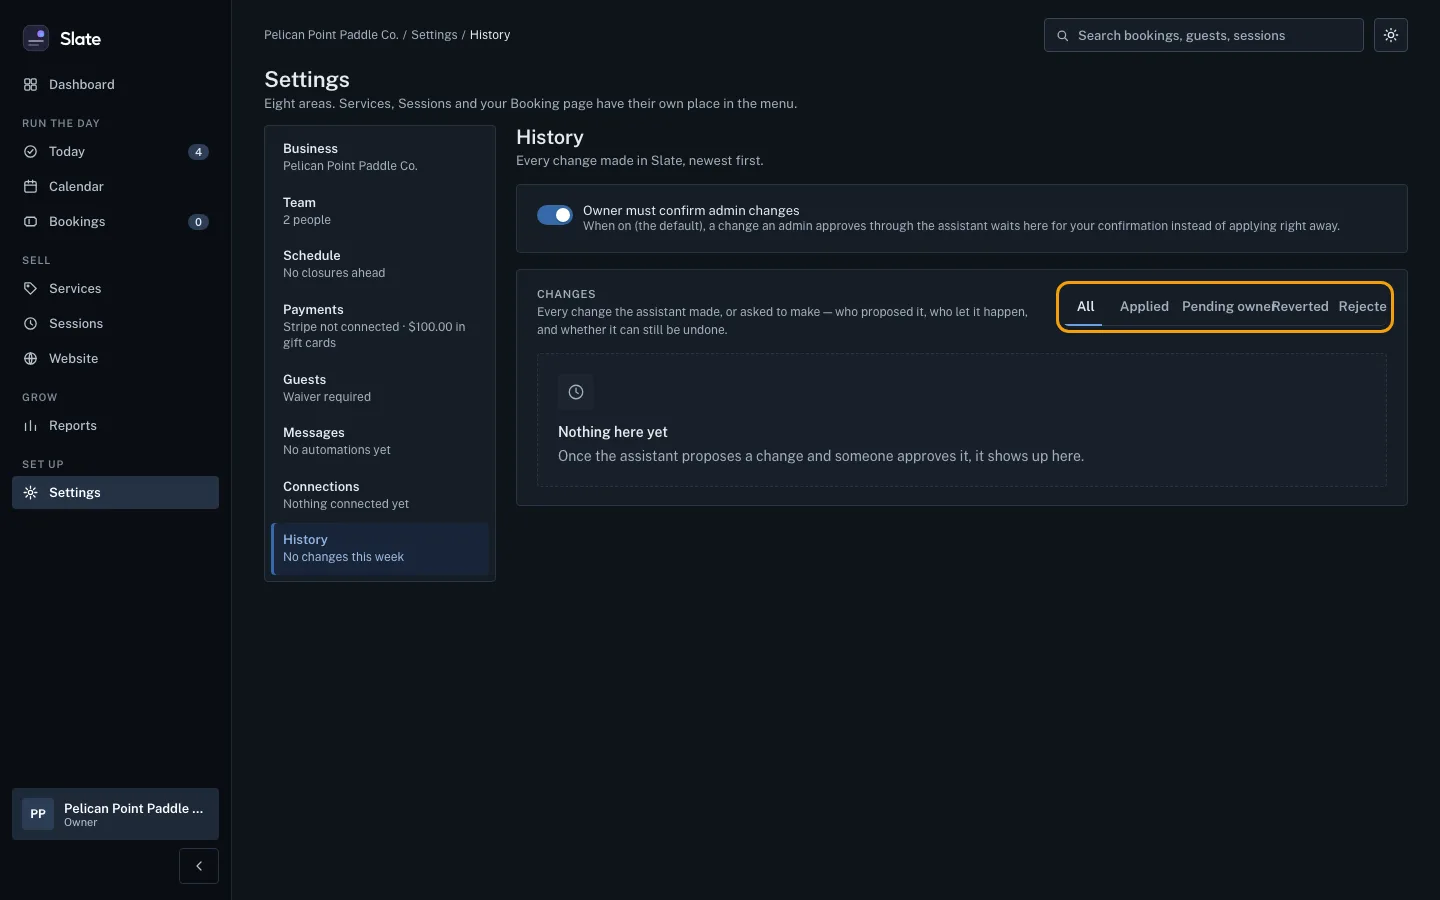
Task: Select the All changes tab
Action: coord(1085,307)
